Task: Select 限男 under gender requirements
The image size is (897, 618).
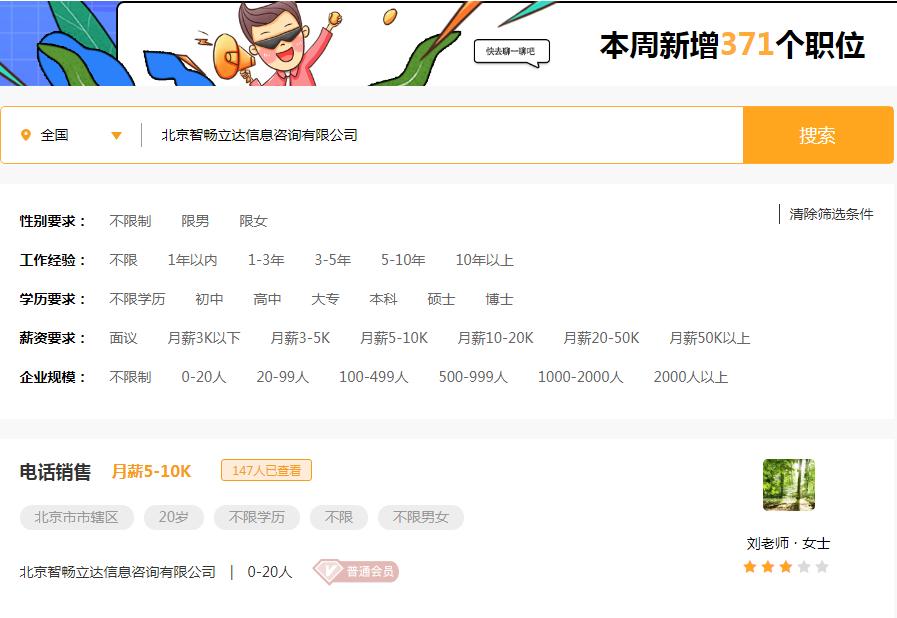Action: (196, 220)
